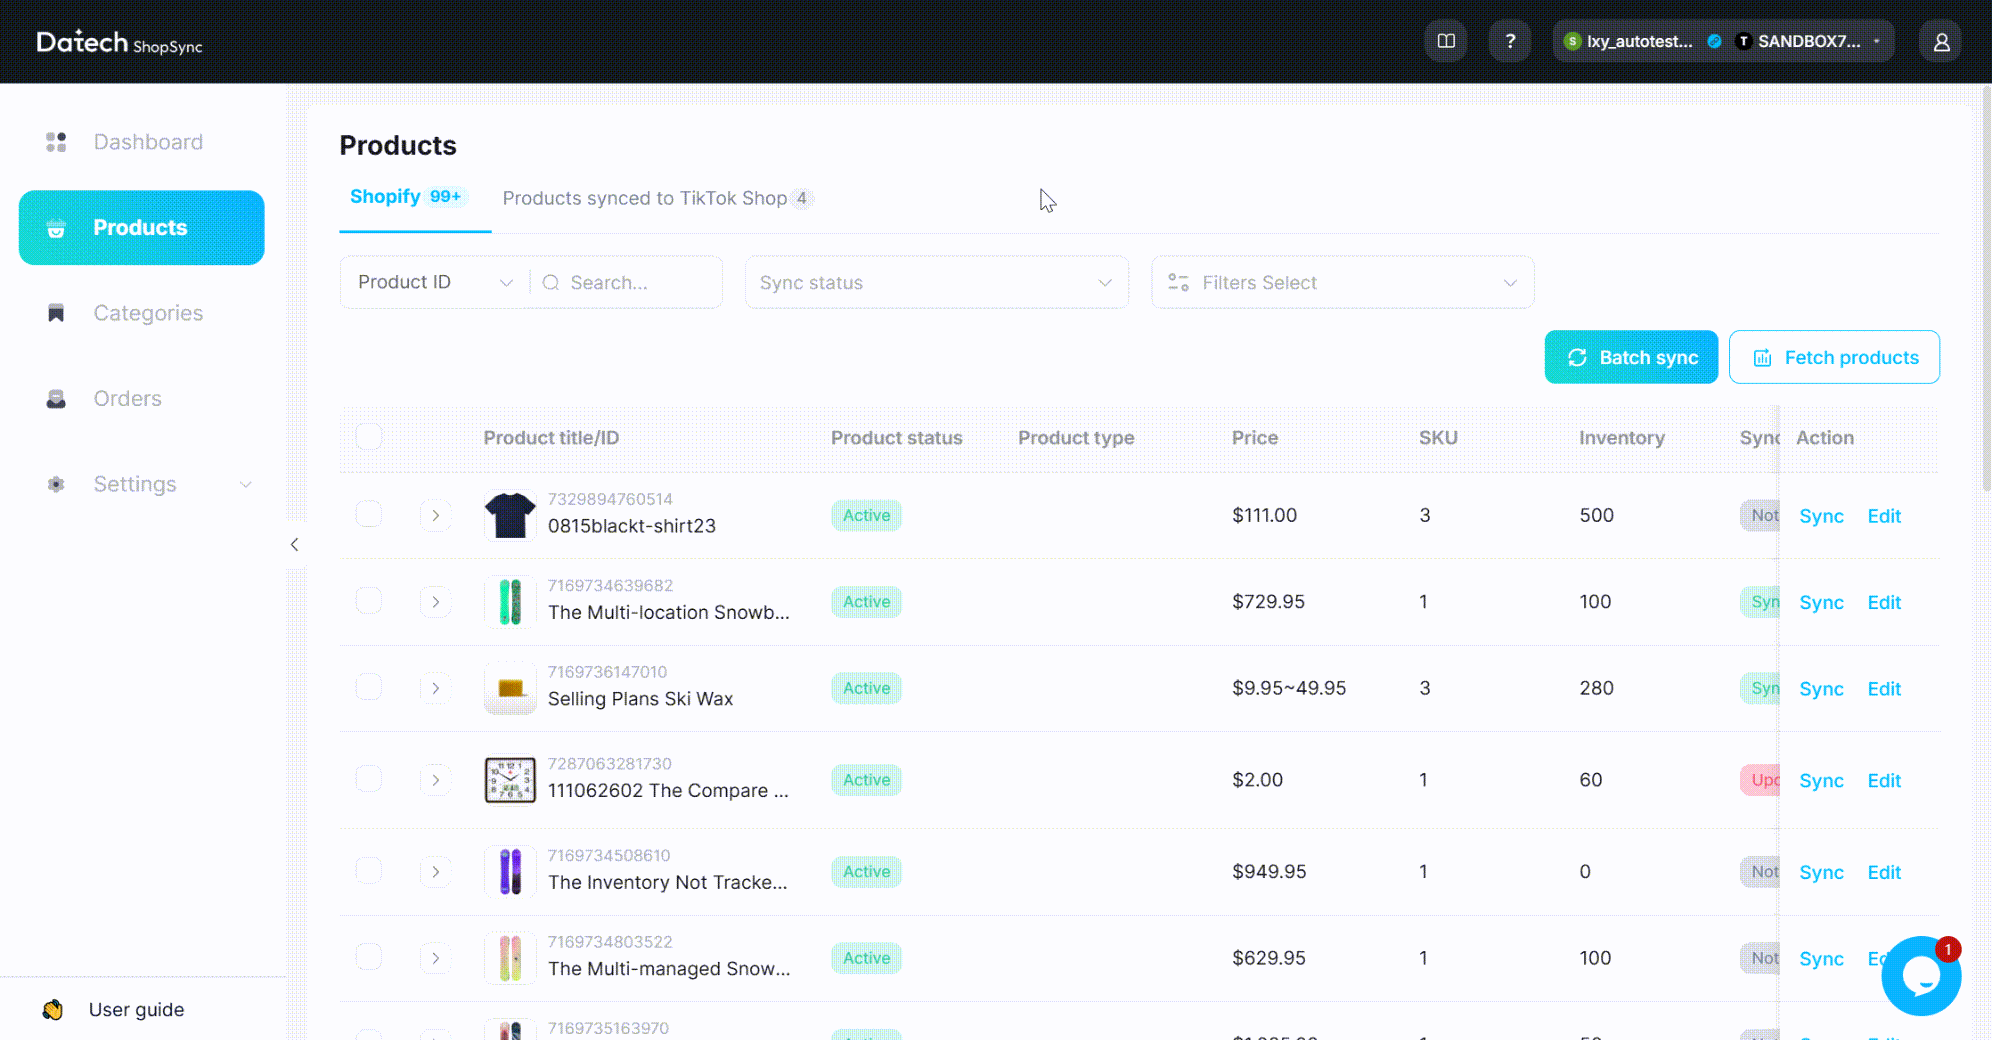
Task: Expand the row for The Multi-location Snowboard
Action: 435,601
